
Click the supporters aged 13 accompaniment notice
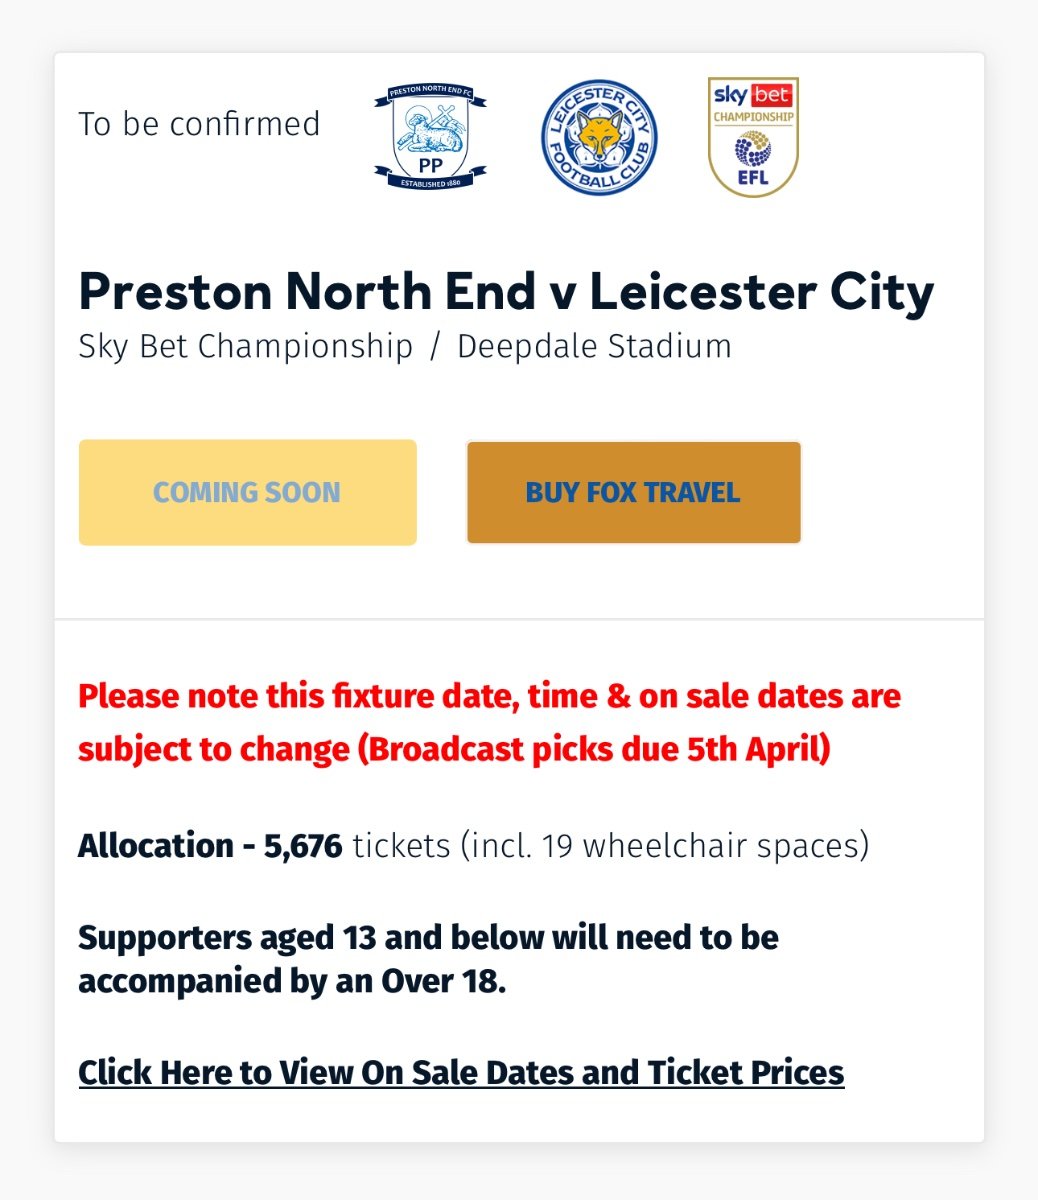point(428,959)
